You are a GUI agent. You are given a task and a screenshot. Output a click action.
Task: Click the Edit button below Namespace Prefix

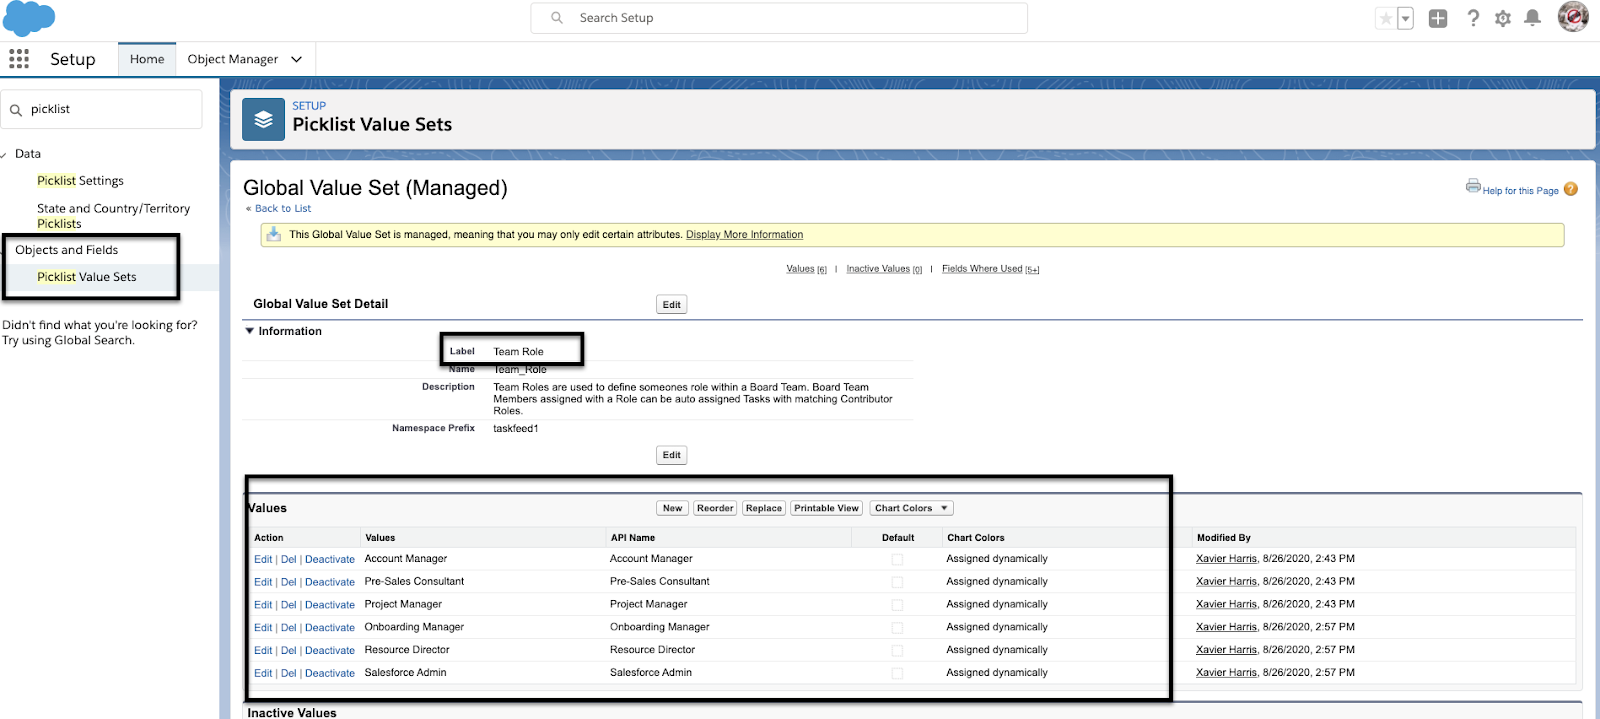(672, 455)
